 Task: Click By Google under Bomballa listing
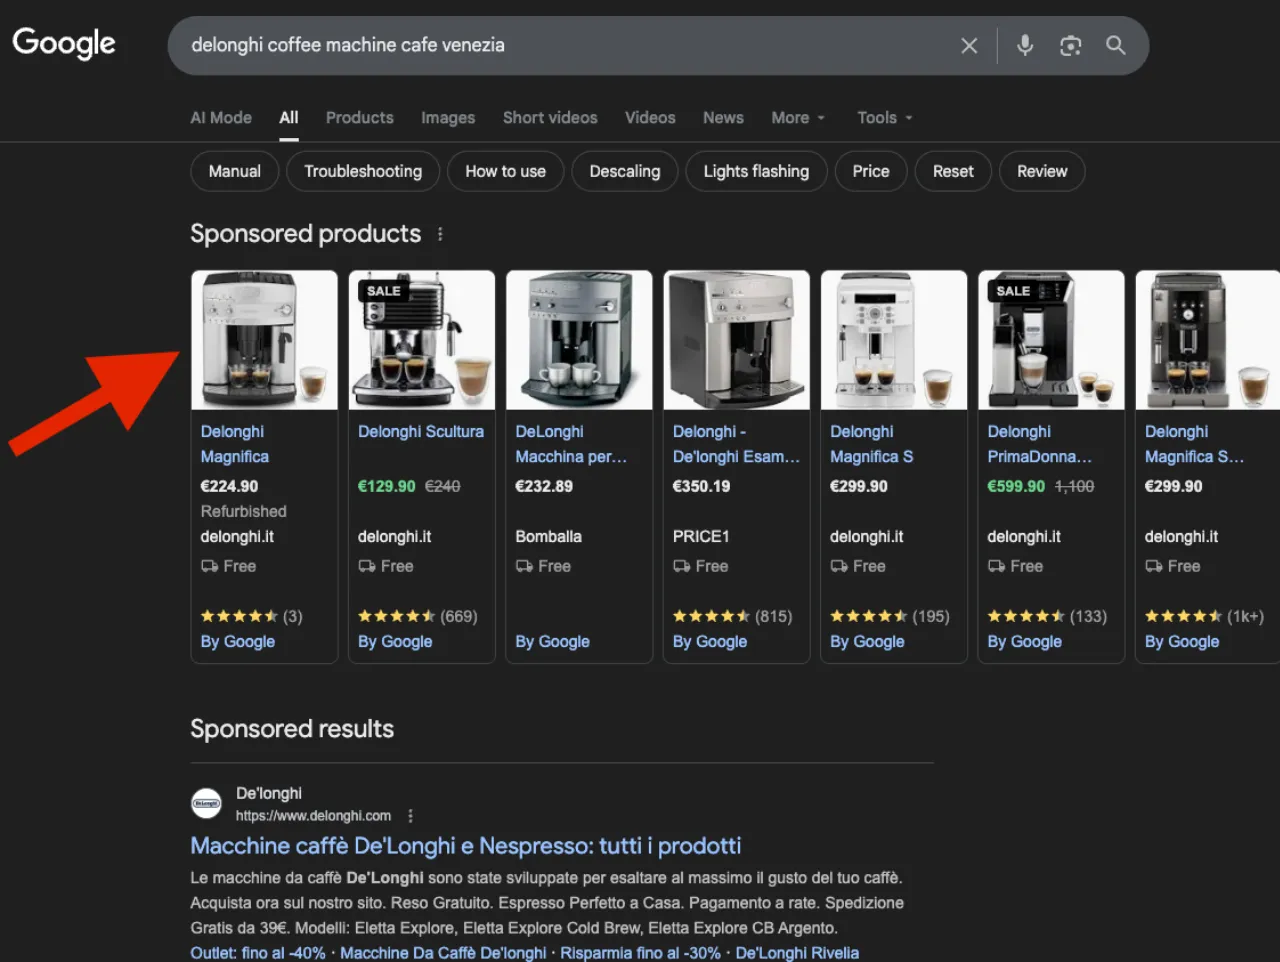pos(552,642)
